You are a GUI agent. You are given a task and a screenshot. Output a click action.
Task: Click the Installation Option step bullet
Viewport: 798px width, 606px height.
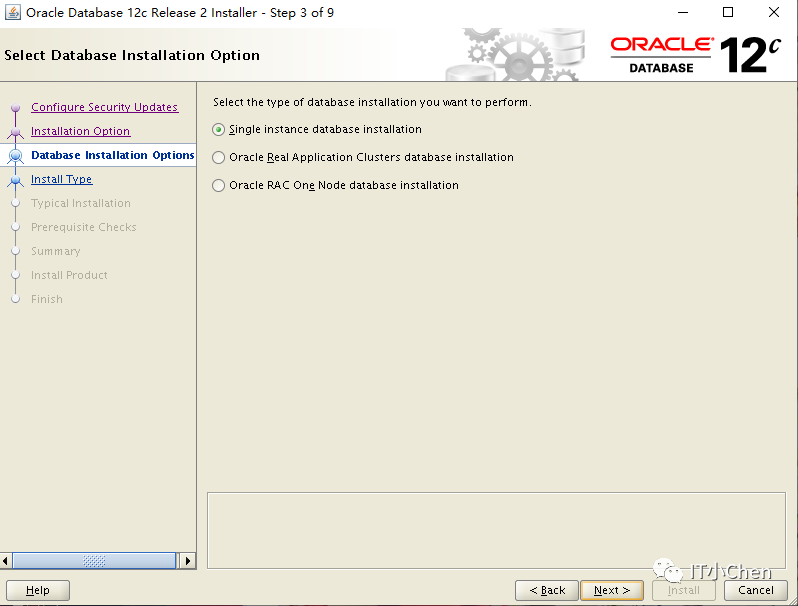(x=15, y=132)
